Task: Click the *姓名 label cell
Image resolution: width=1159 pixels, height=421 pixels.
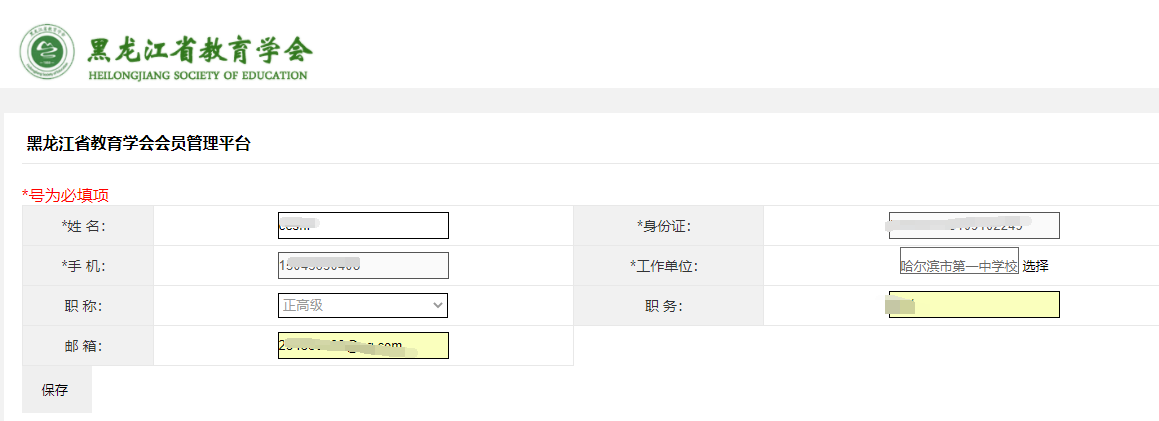Action: pyautogui.click(x=88, y=226)
